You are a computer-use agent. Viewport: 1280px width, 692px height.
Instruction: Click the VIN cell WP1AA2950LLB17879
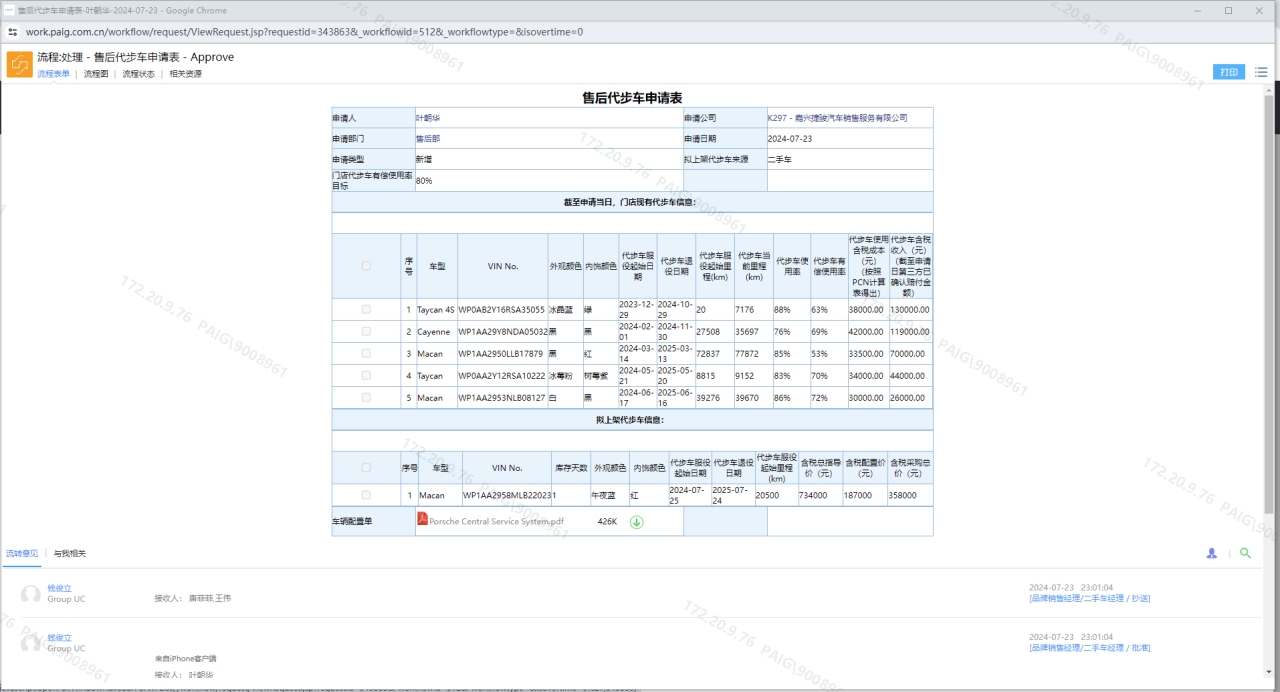pyautogui.click(x=501, y=354)
